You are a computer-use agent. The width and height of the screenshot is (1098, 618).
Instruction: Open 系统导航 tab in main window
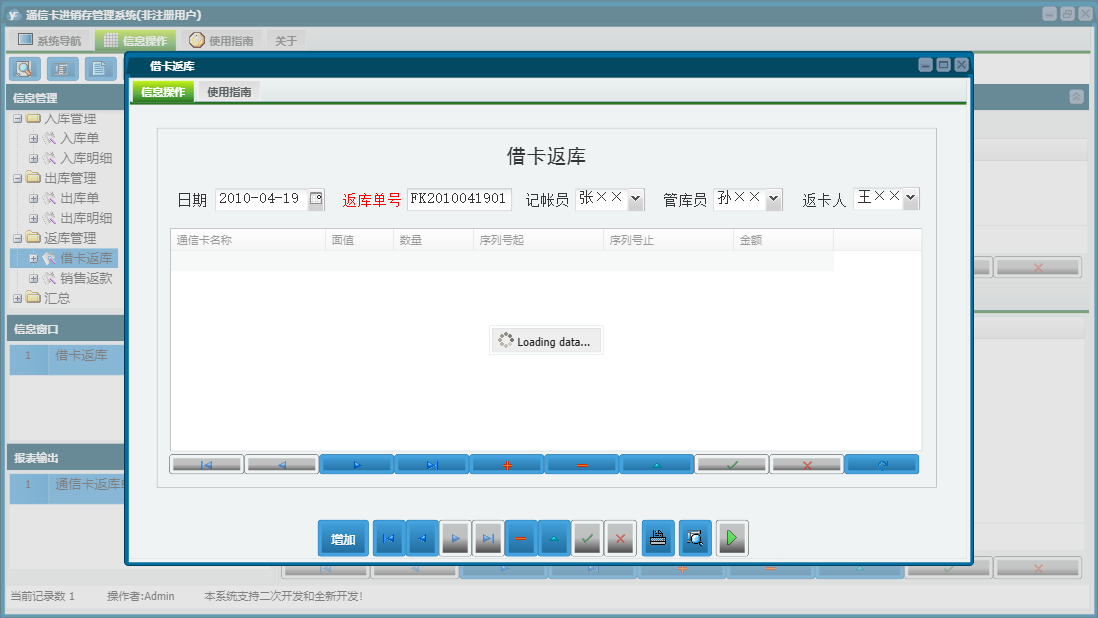(x=50, y=41)
